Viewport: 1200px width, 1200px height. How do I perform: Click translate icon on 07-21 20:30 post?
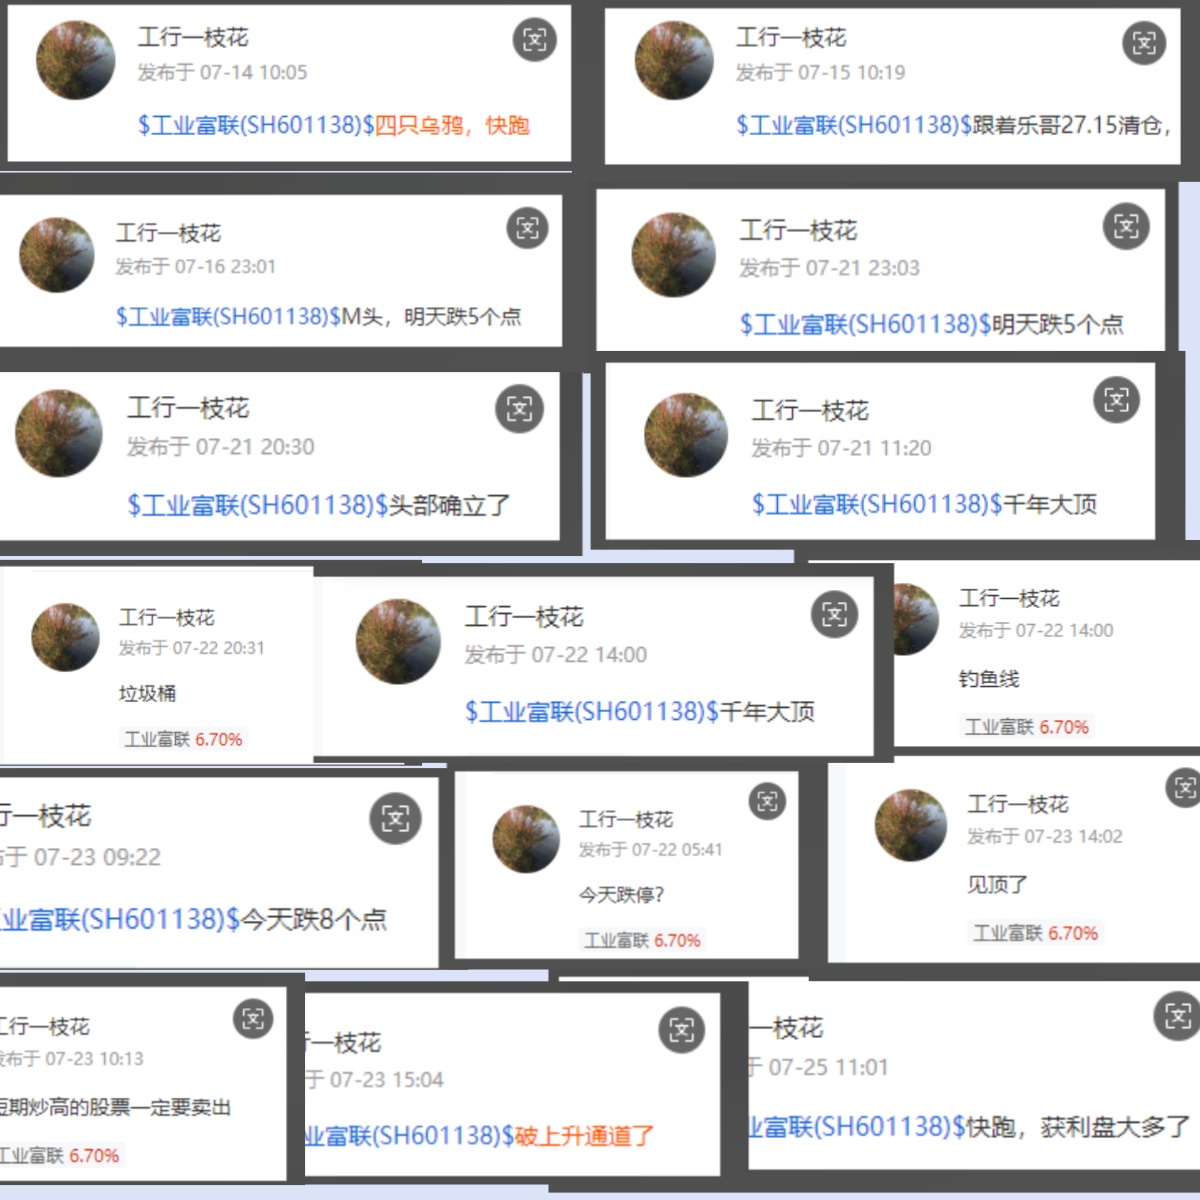pos(520,408)
